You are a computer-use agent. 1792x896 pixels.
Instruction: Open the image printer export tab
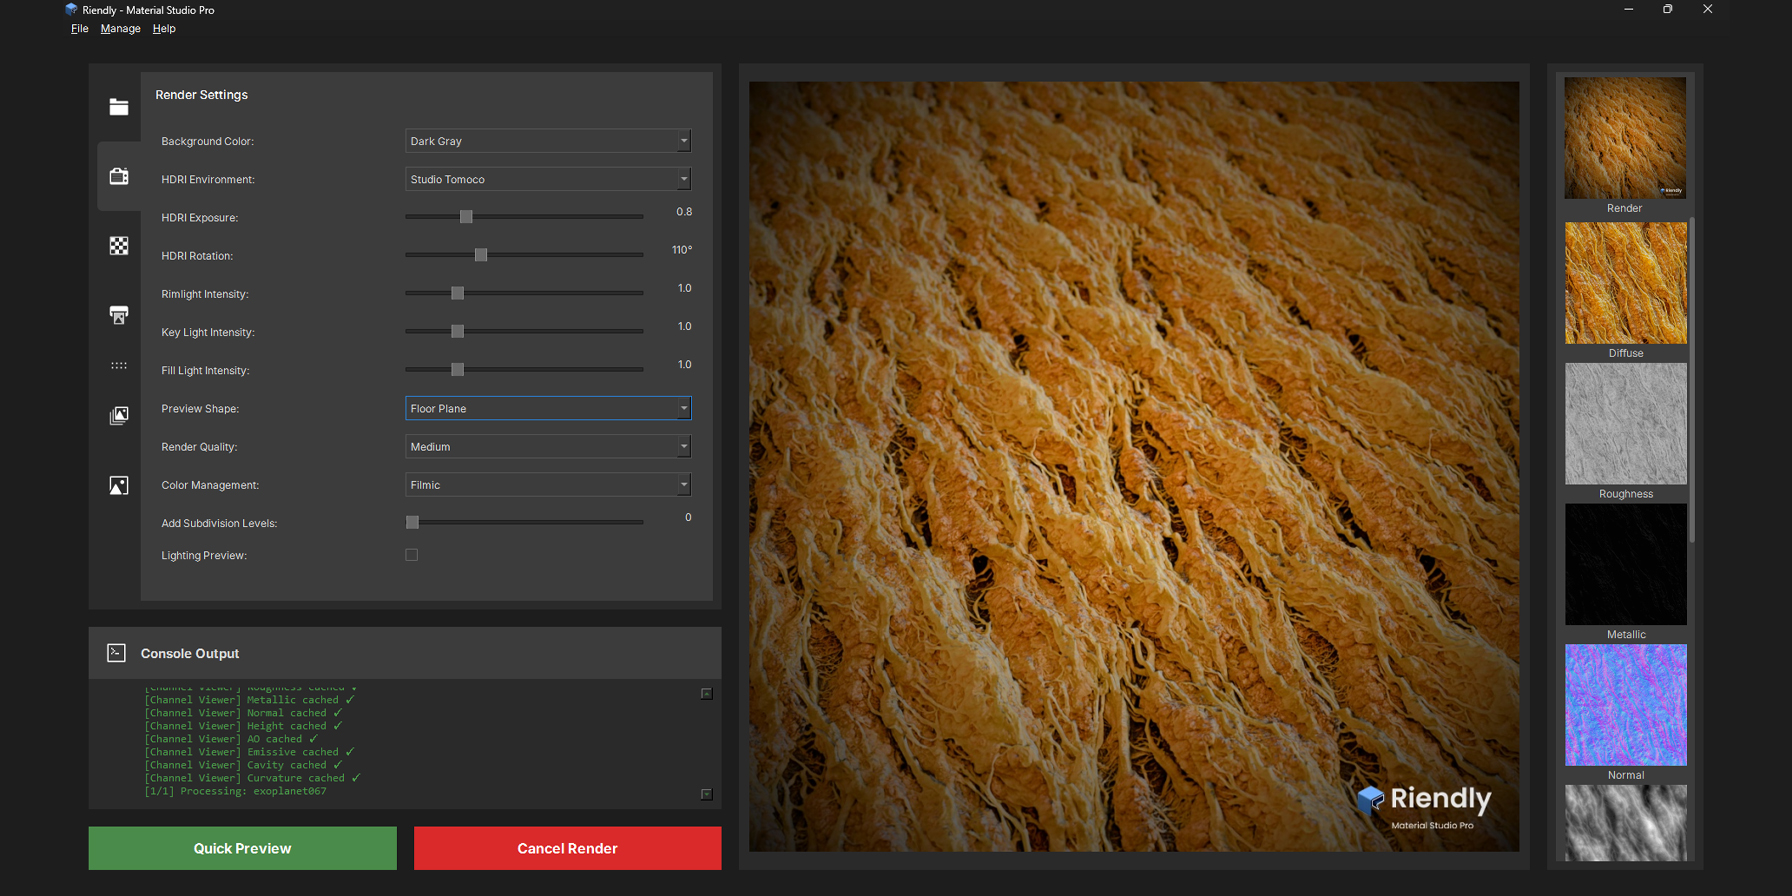click(x=119, y=315)
